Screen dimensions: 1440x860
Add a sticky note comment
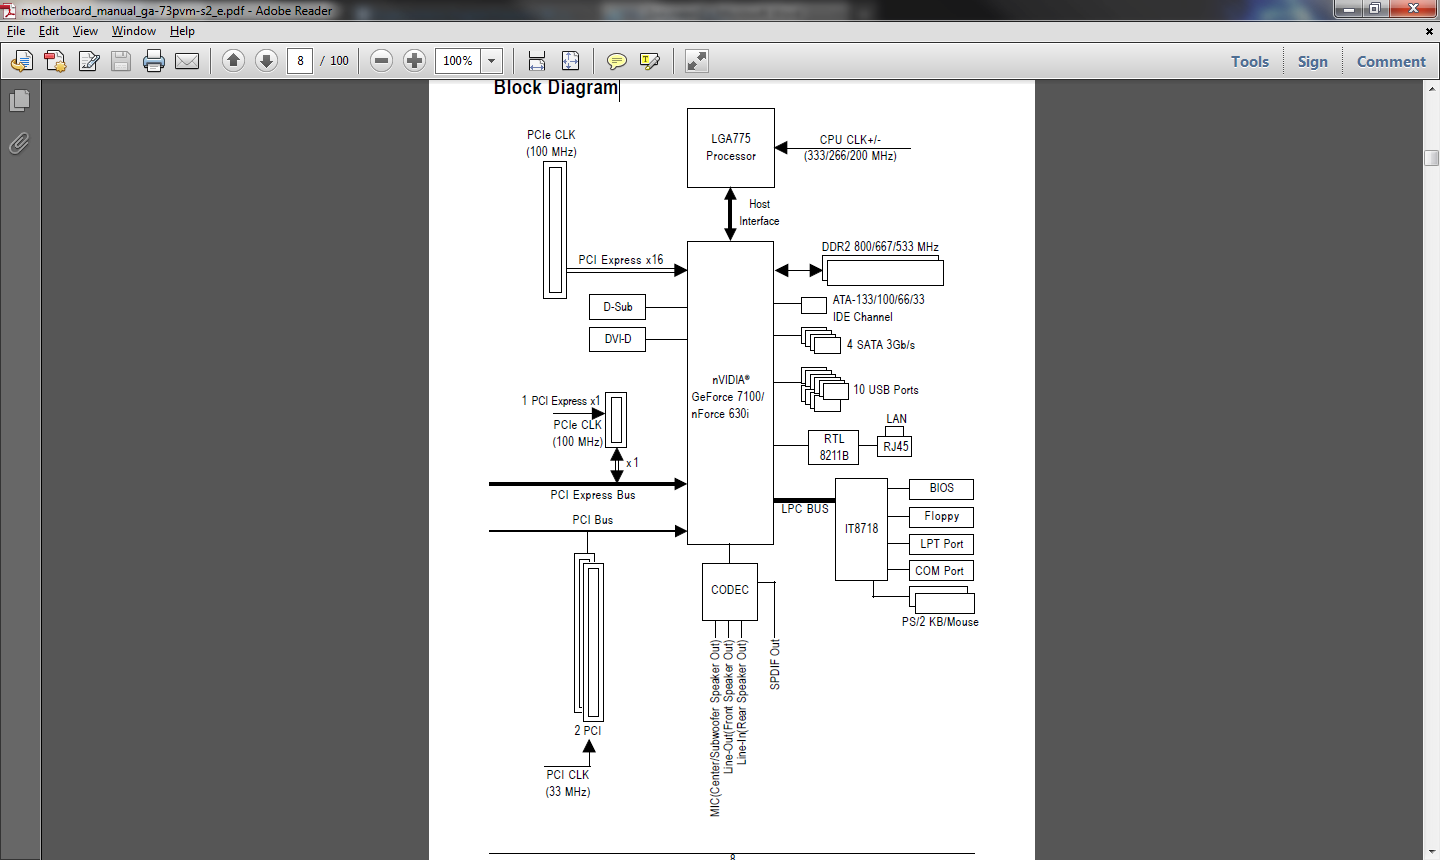click(617, 61)
